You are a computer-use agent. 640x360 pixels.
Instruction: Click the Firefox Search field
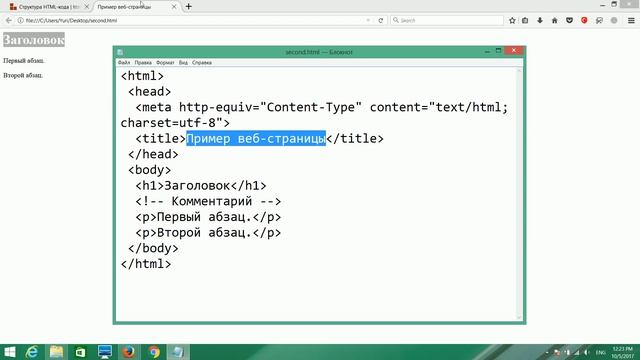pos(447,20)
